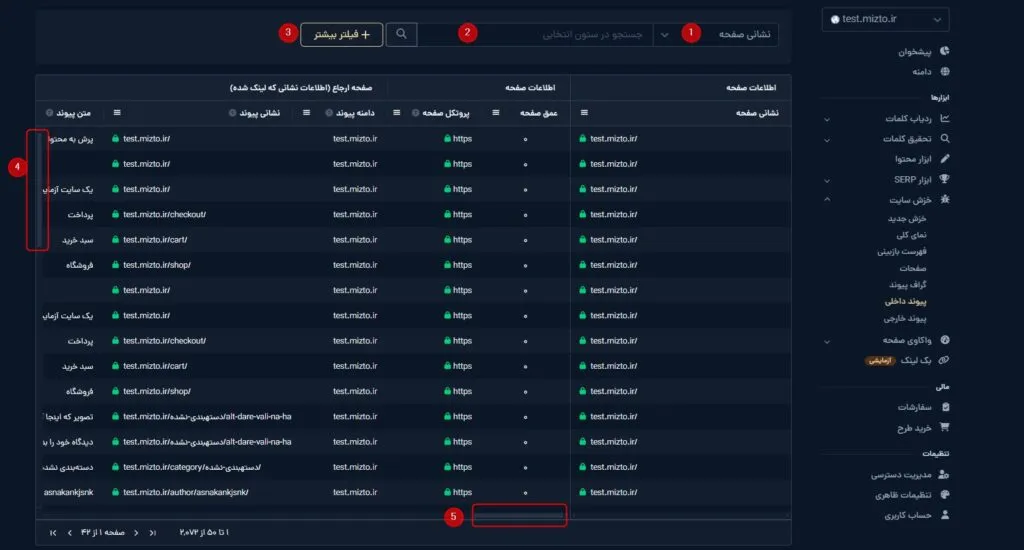
Task: Click help icon next to متن پیوند header
Action: pyautogui.click(x=49, y=113)
